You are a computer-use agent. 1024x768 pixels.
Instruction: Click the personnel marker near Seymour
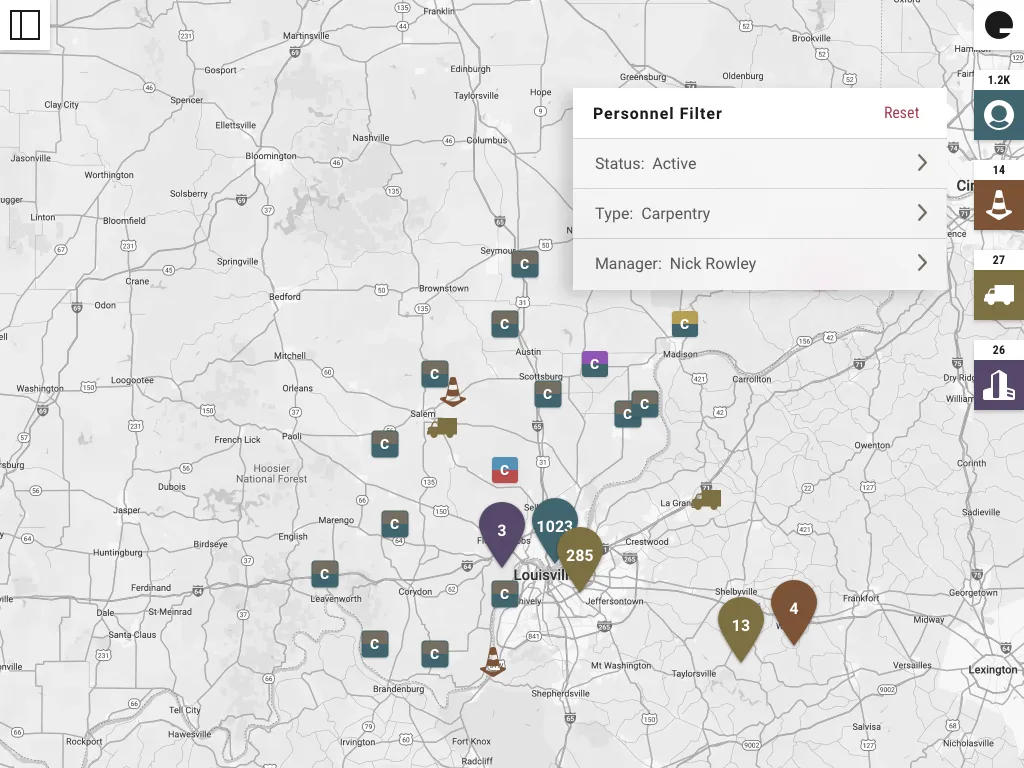click(524, 264)
